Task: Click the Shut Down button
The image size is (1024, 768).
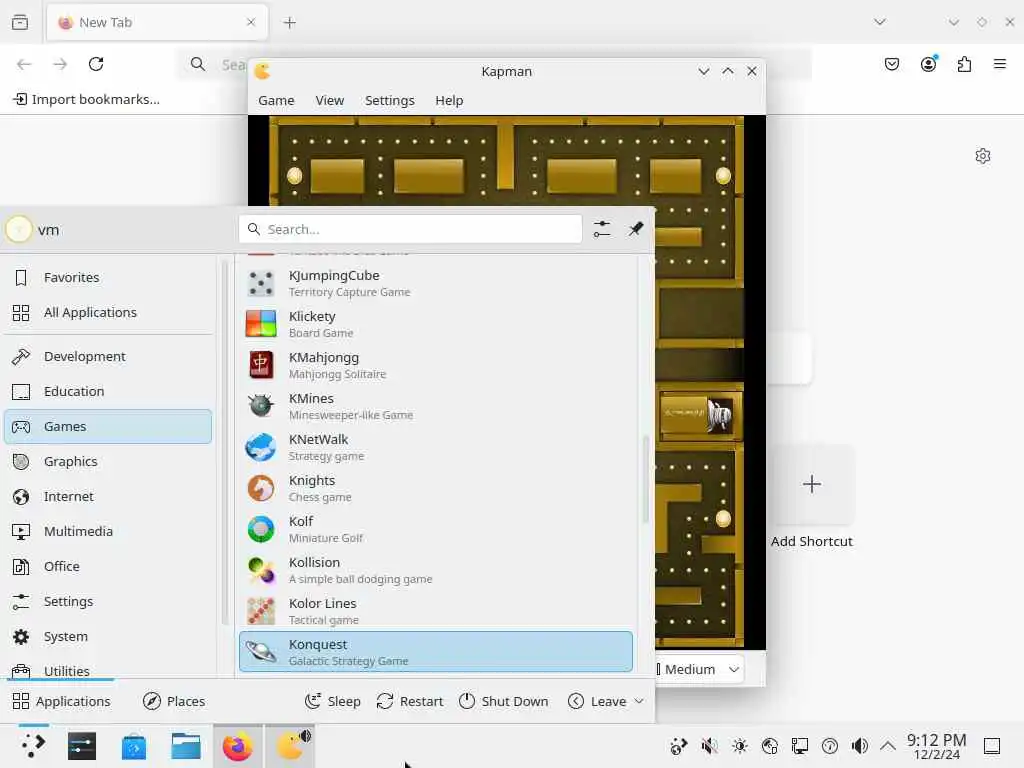Action: [504, 701]
